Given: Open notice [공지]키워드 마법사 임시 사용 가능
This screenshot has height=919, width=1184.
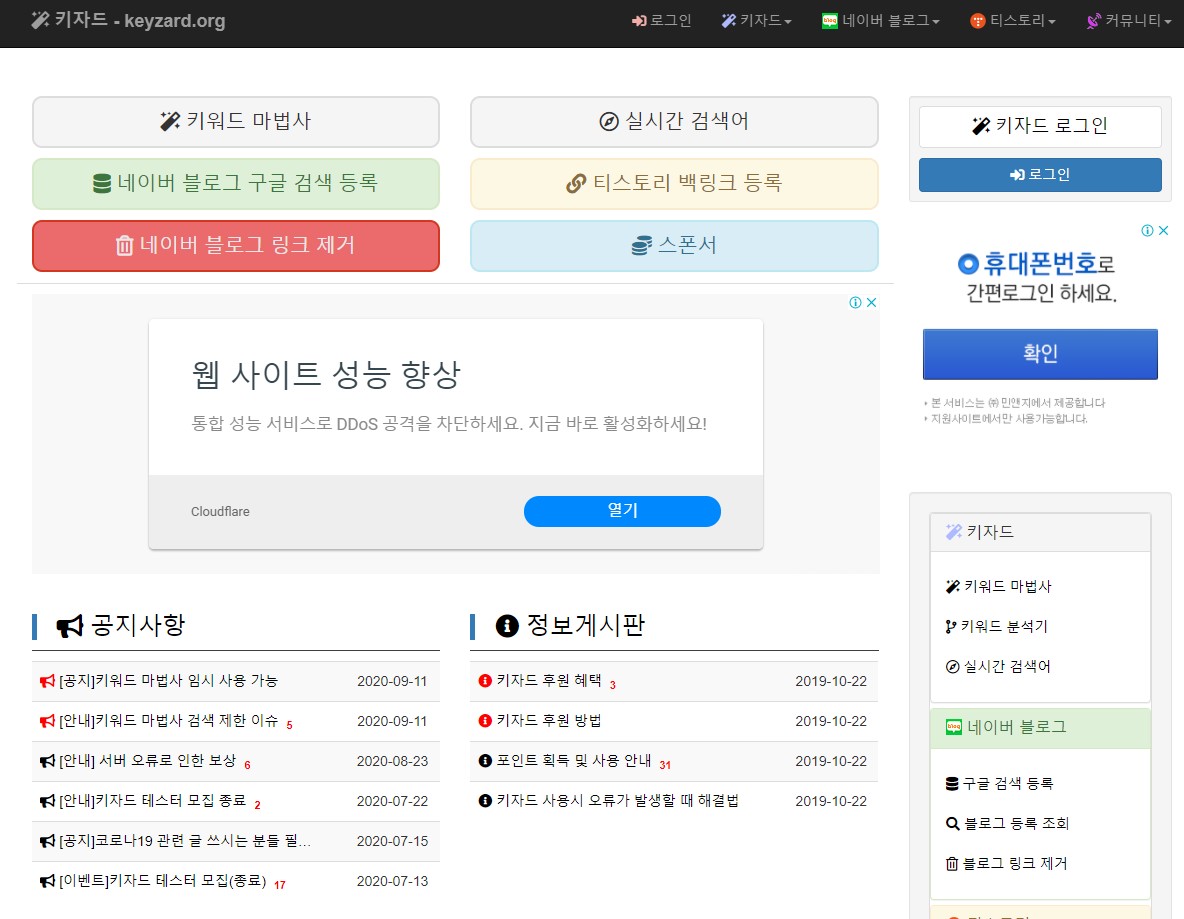Looking at the screenshot, I should tap(168, 680).
